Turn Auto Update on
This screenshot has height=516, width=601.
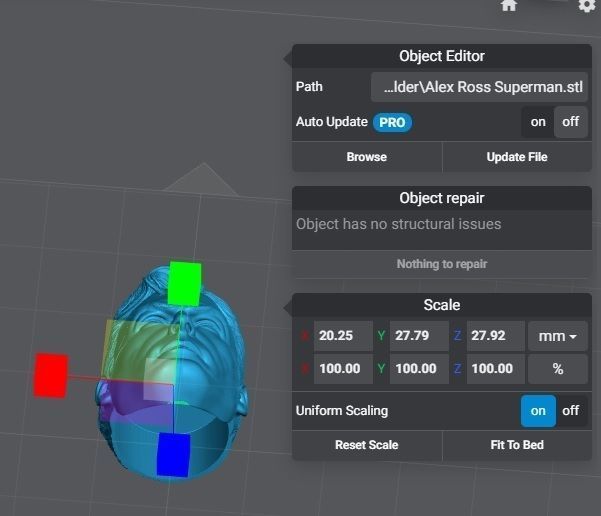pyautogui.click(x=538, y=122)
